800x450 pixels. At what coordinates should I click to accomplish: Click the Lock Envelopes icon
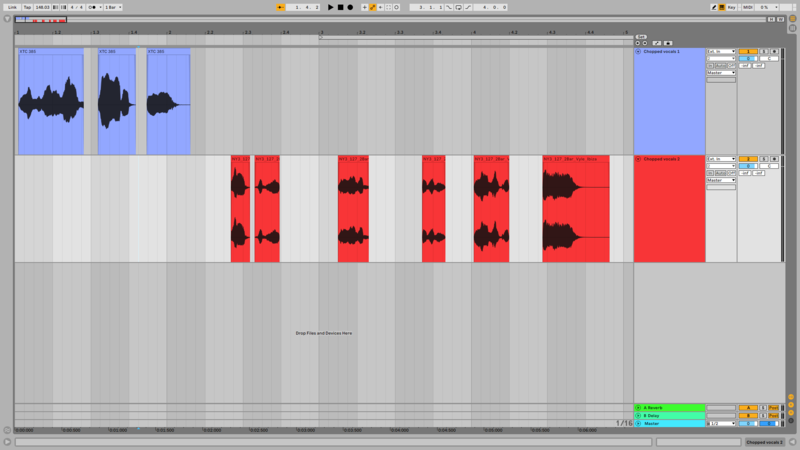coord(668,43)
